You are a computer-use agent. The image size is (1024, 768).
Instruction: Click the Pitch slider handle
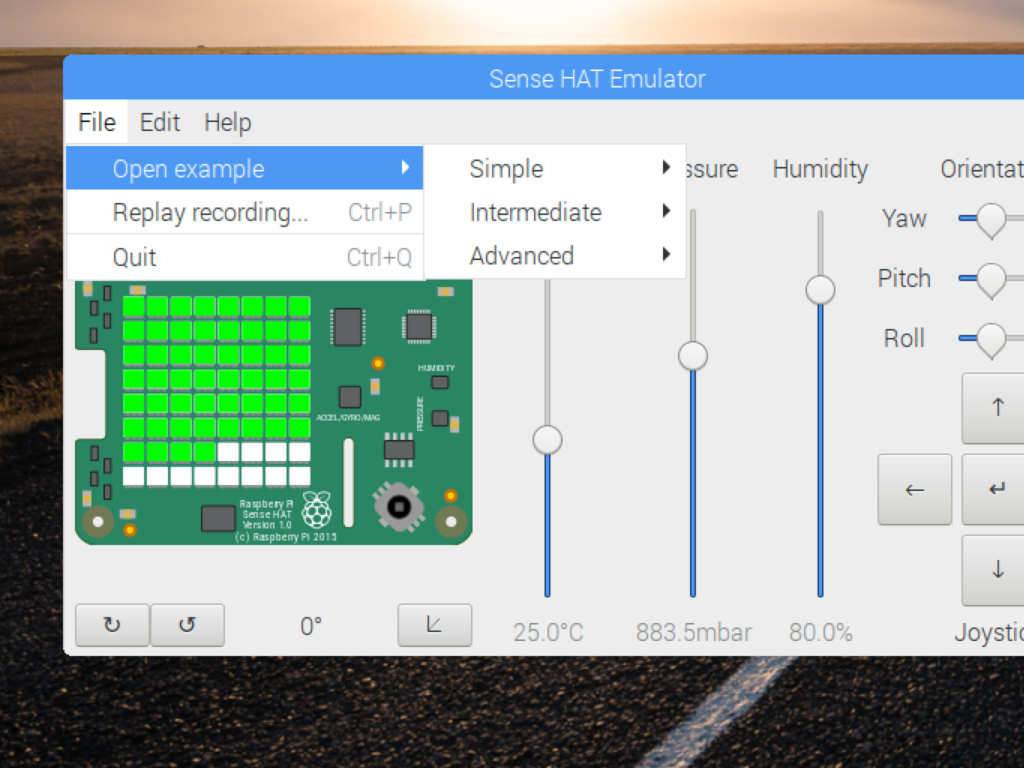click(991, 280)
